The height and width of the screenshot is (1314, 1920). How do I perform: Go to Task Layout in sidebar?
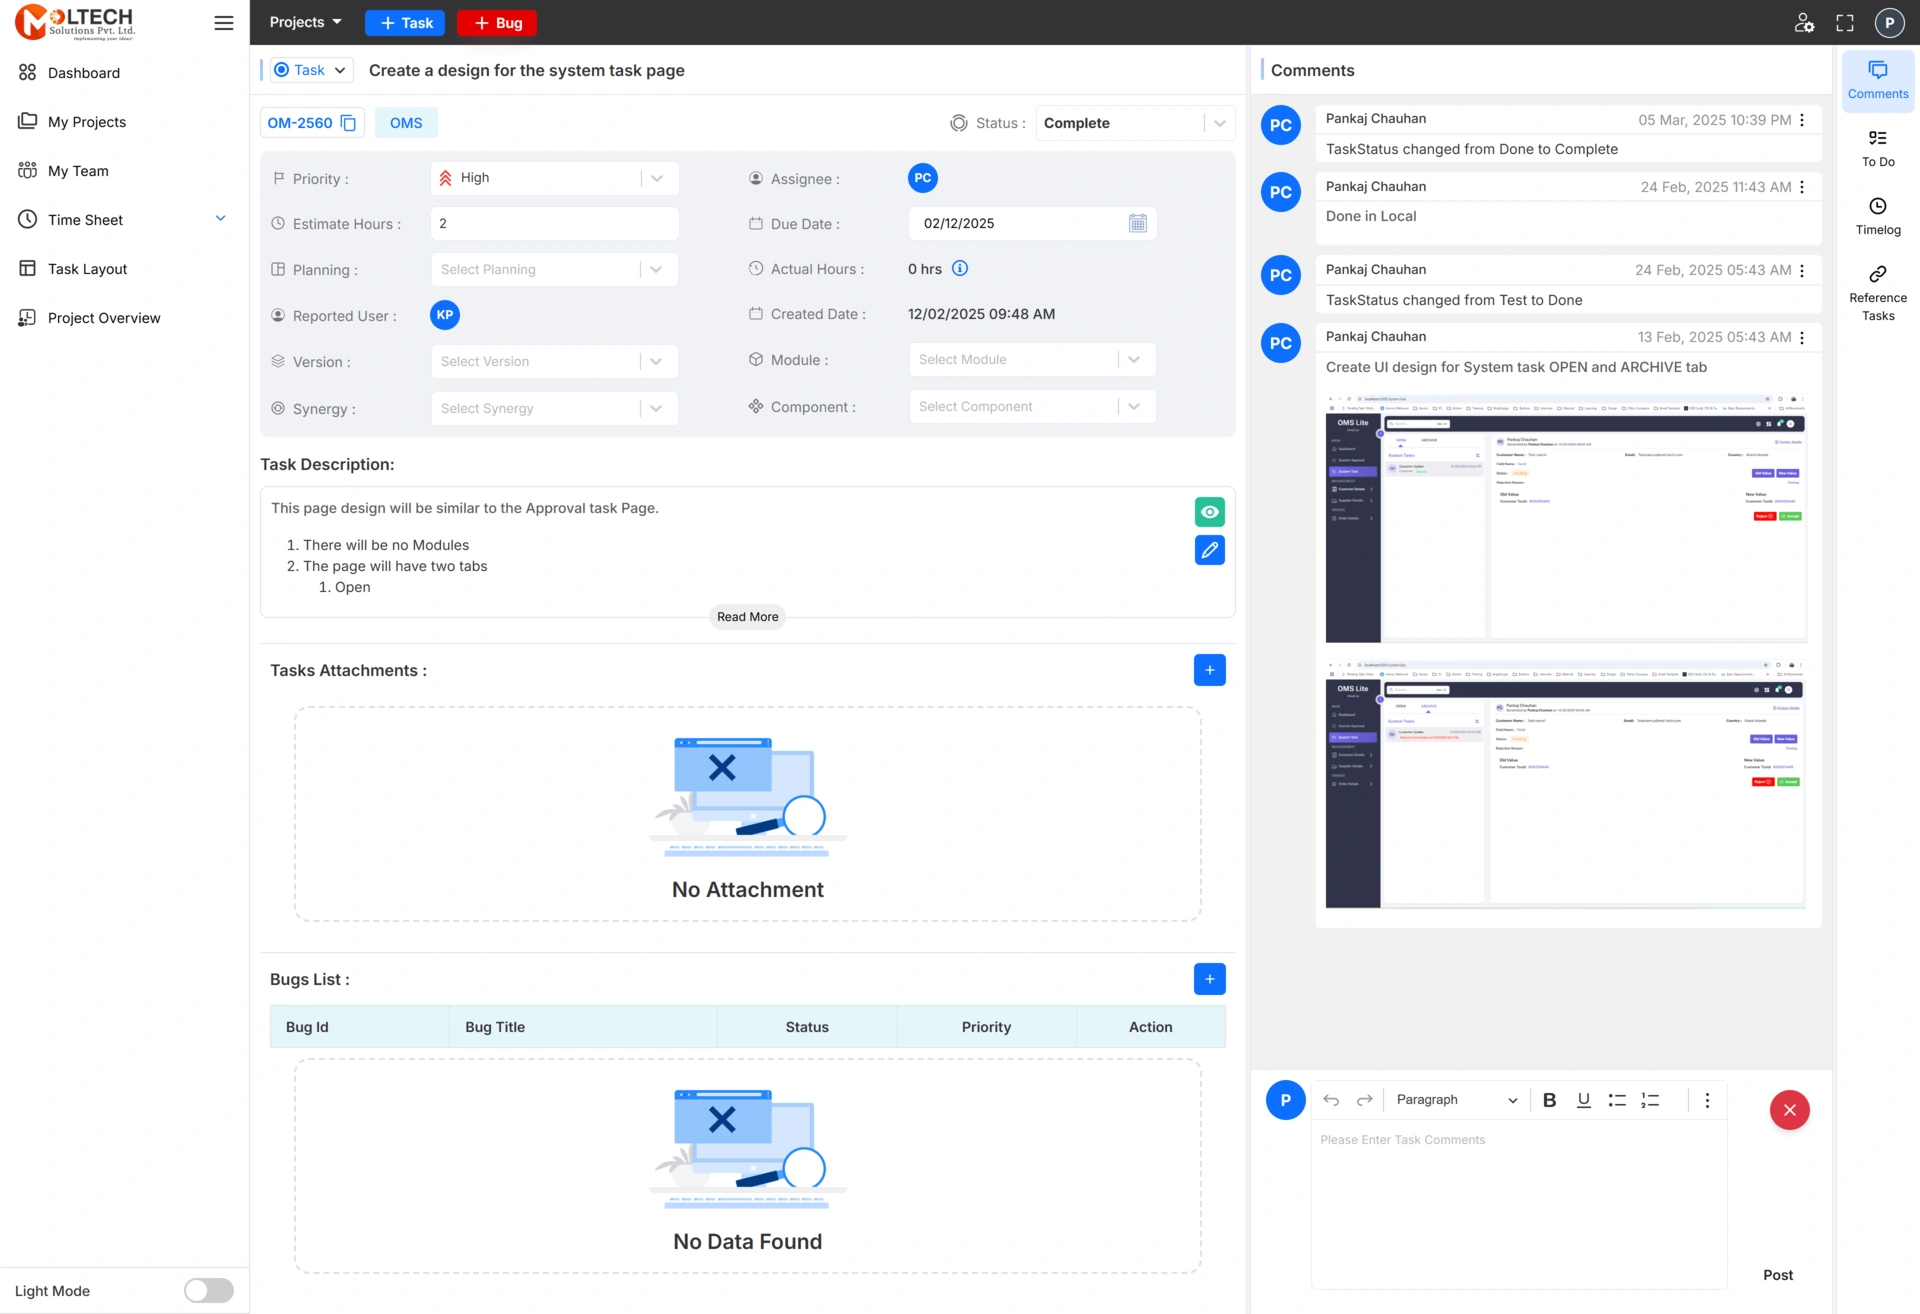[88, 269]
